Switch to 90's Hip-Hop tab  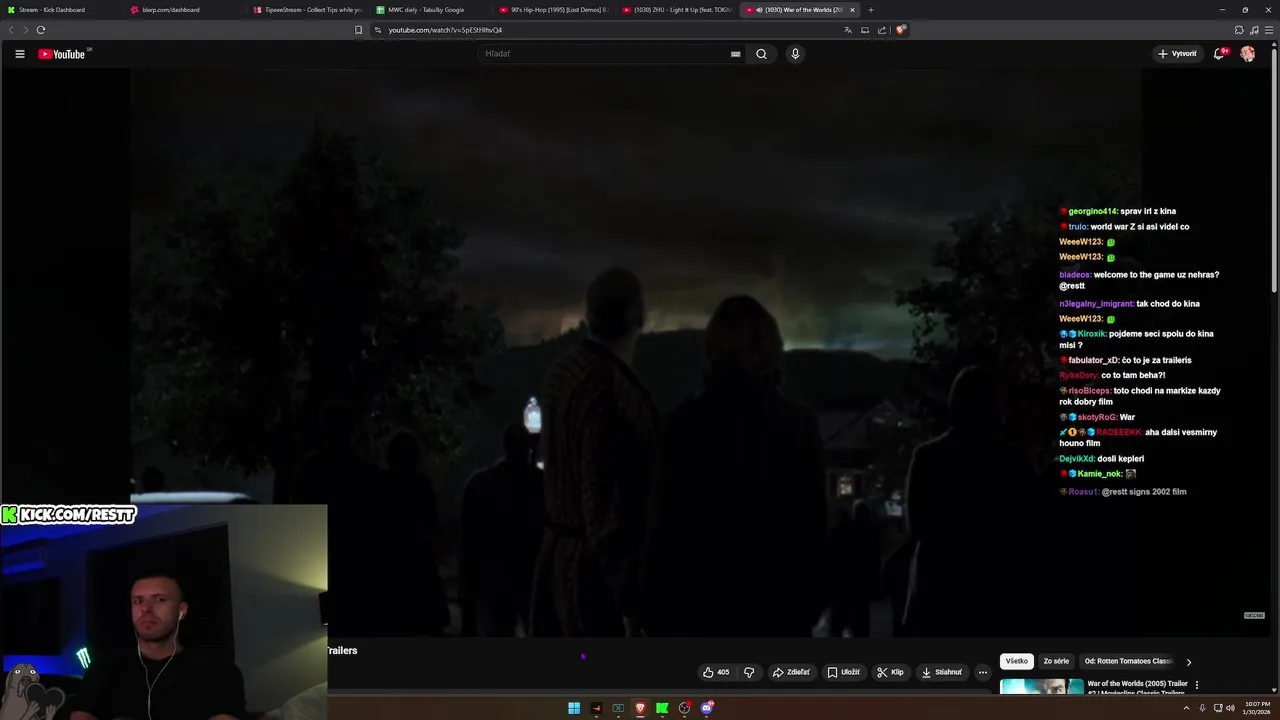[x=553, y=10]
